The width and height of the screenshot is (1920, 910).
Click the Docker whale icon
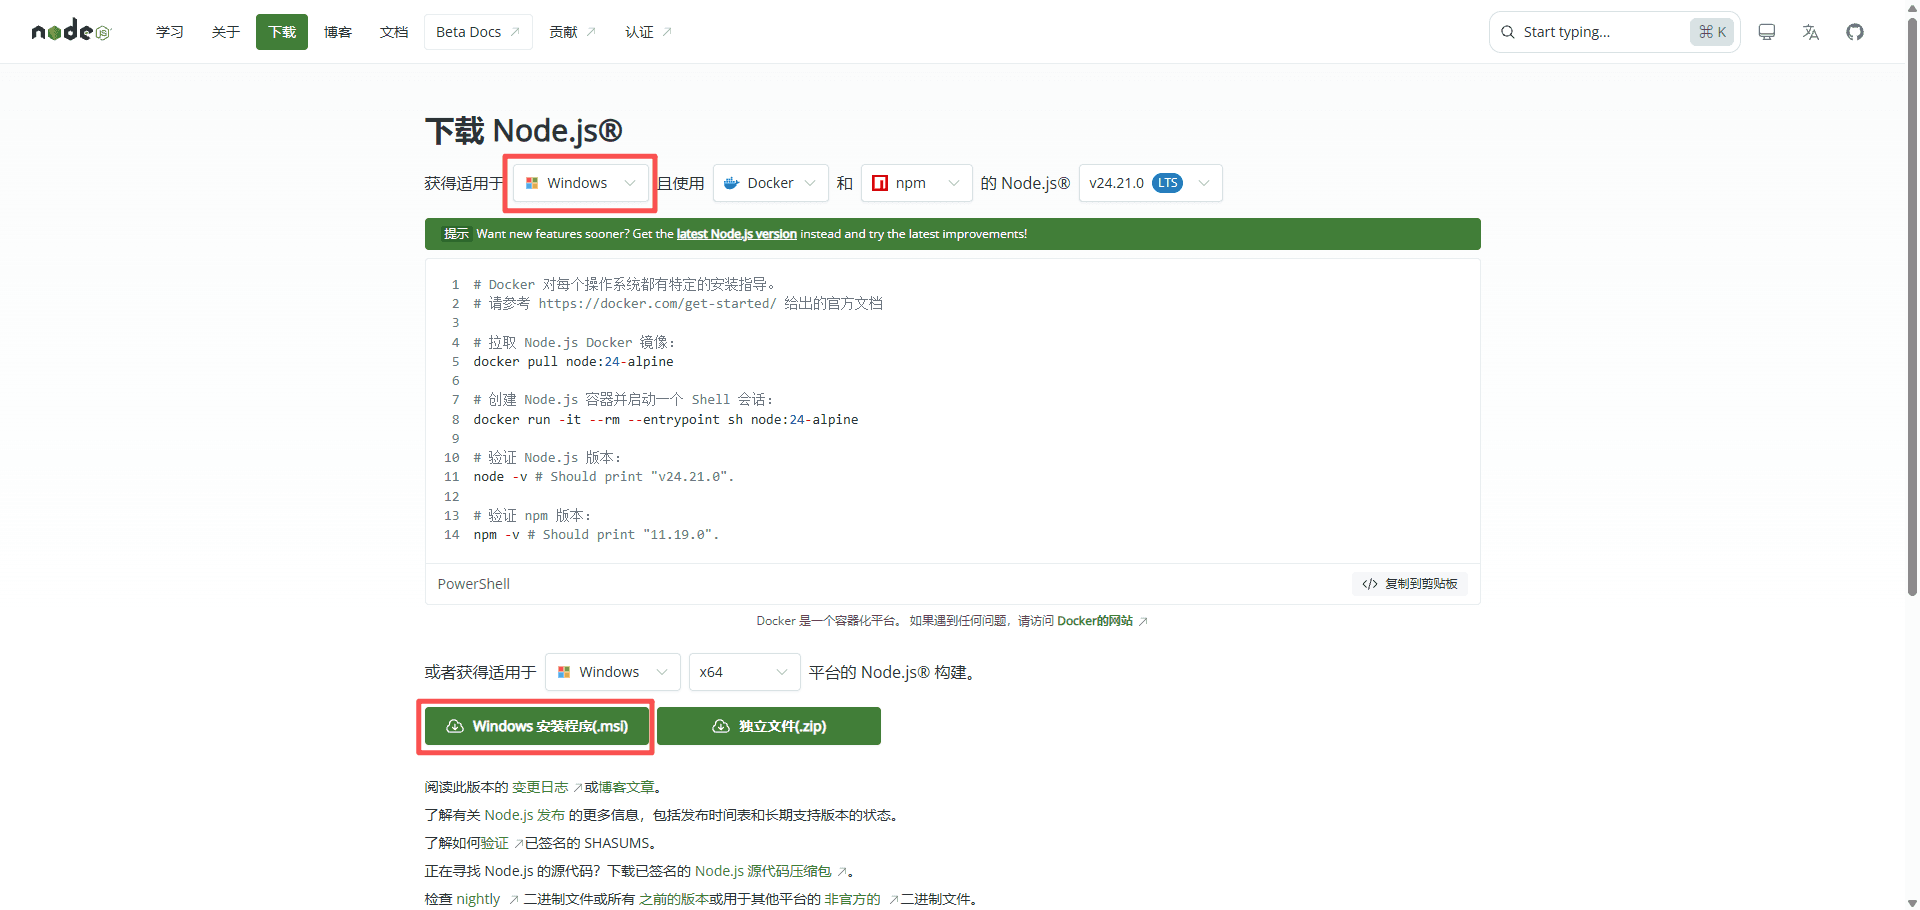tap(731, 183)
